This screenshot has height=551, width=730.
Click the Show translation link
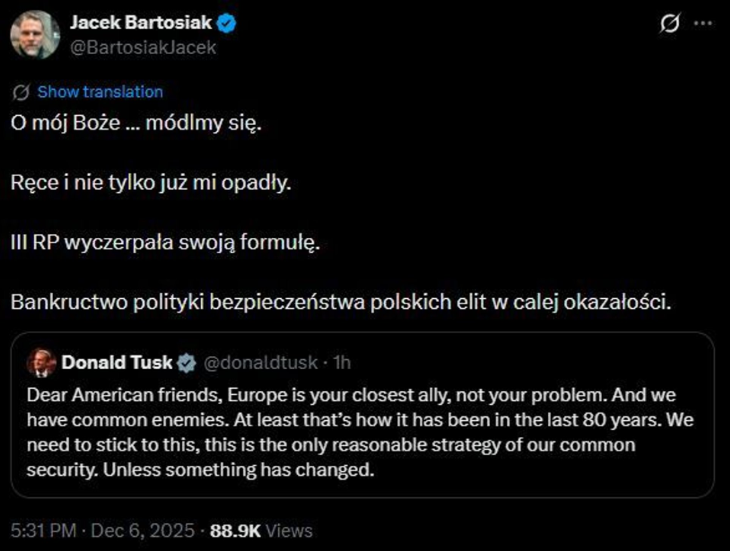100,92
